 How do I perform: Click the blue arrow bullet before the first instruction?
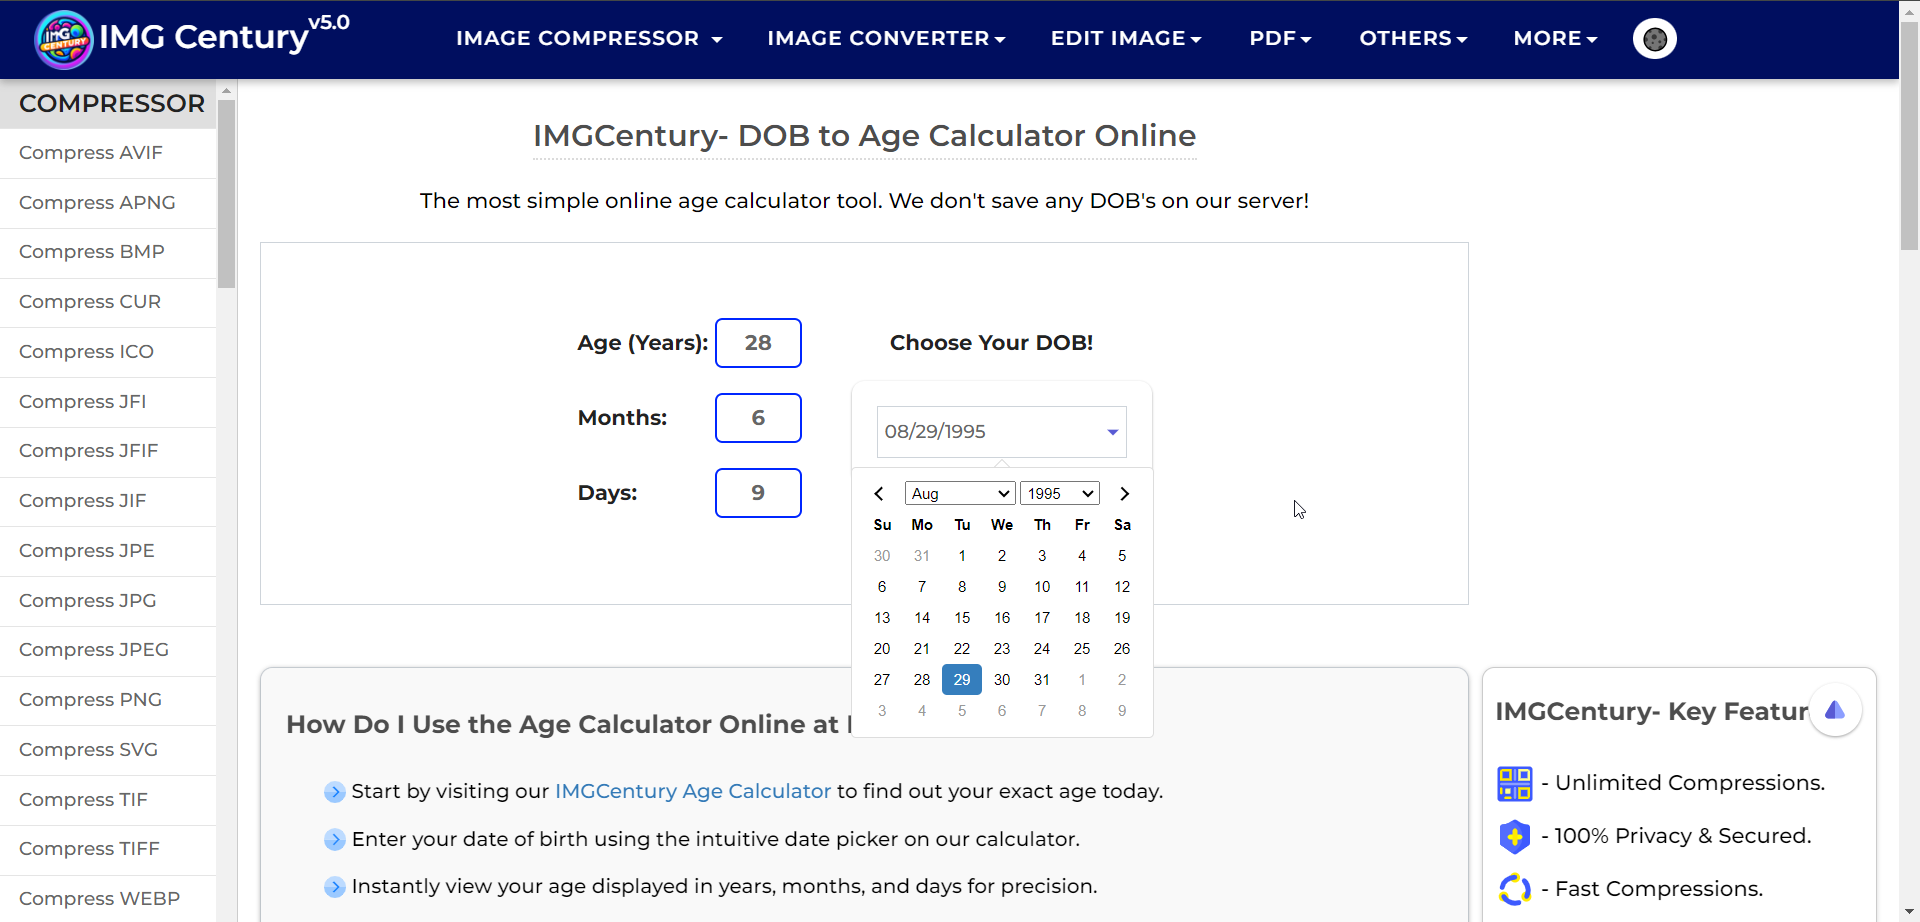tap(333, 791)
